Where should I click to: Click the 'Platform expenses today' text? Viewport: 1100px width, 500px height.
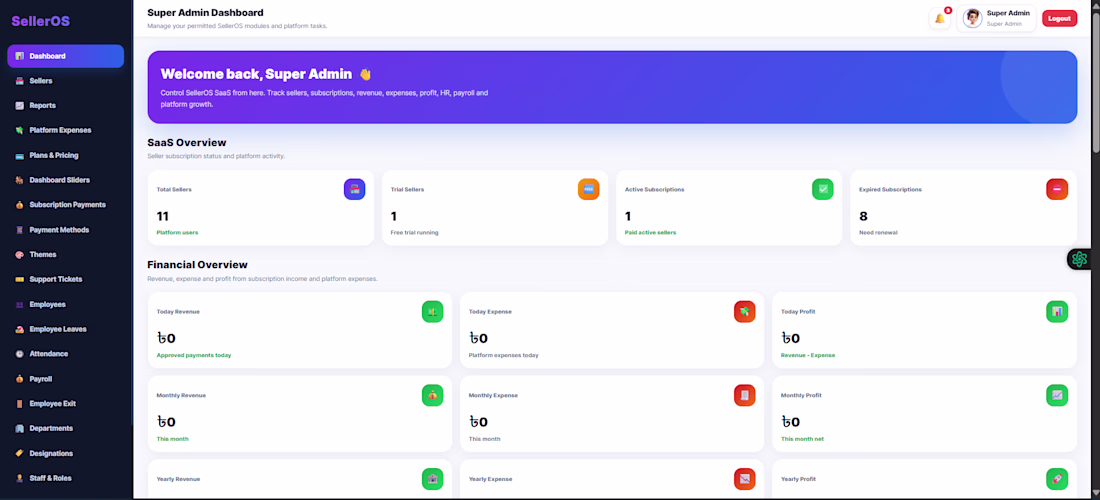[x=504, y=356]
